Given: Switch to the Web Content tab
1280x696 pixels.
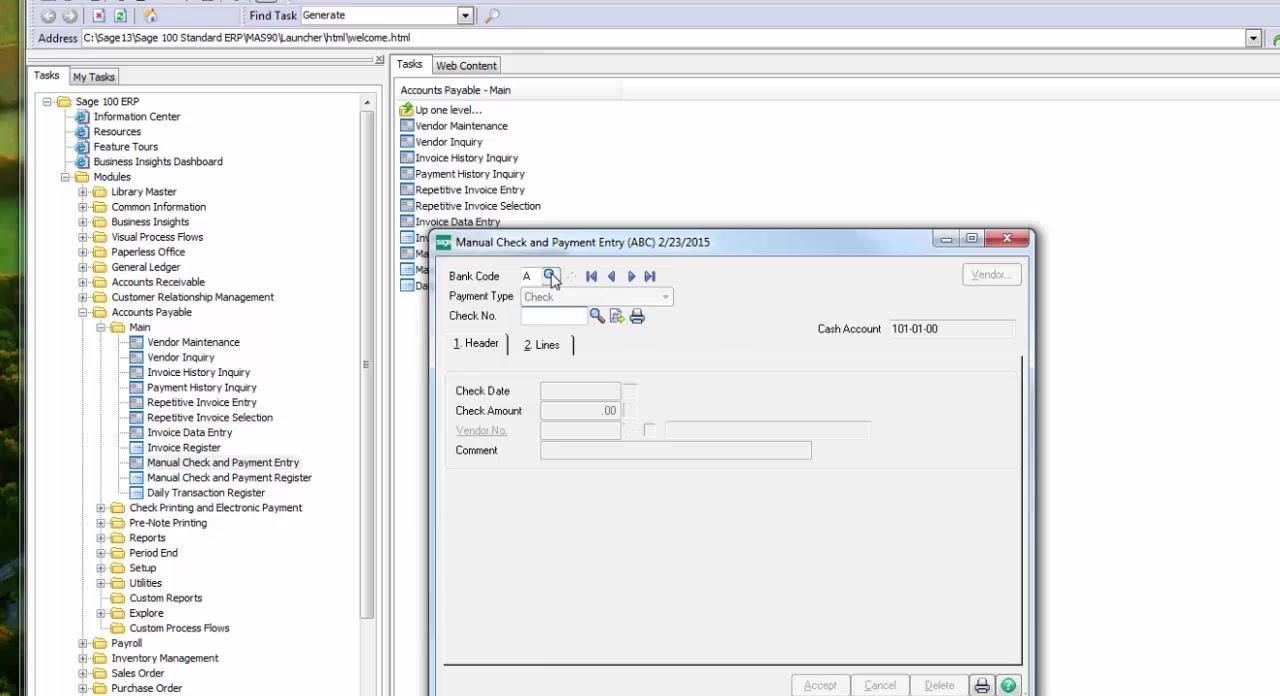Looking at the screenshot, I should click(x=466, y=66).
